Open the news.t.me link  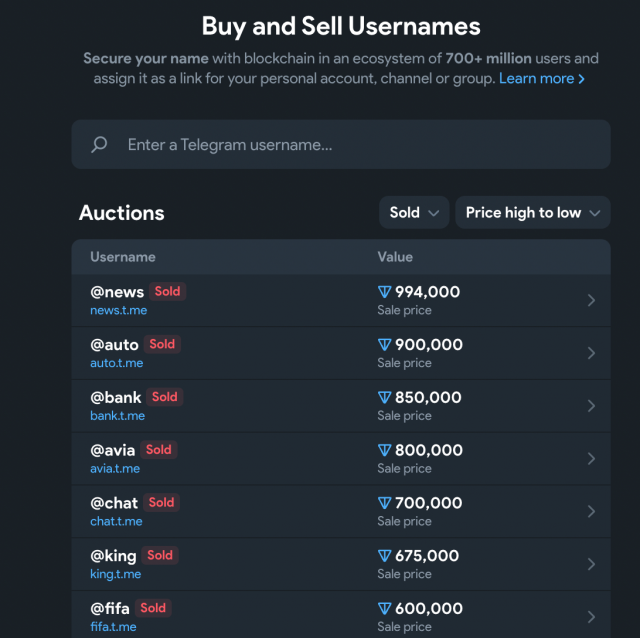pos(118,310)
